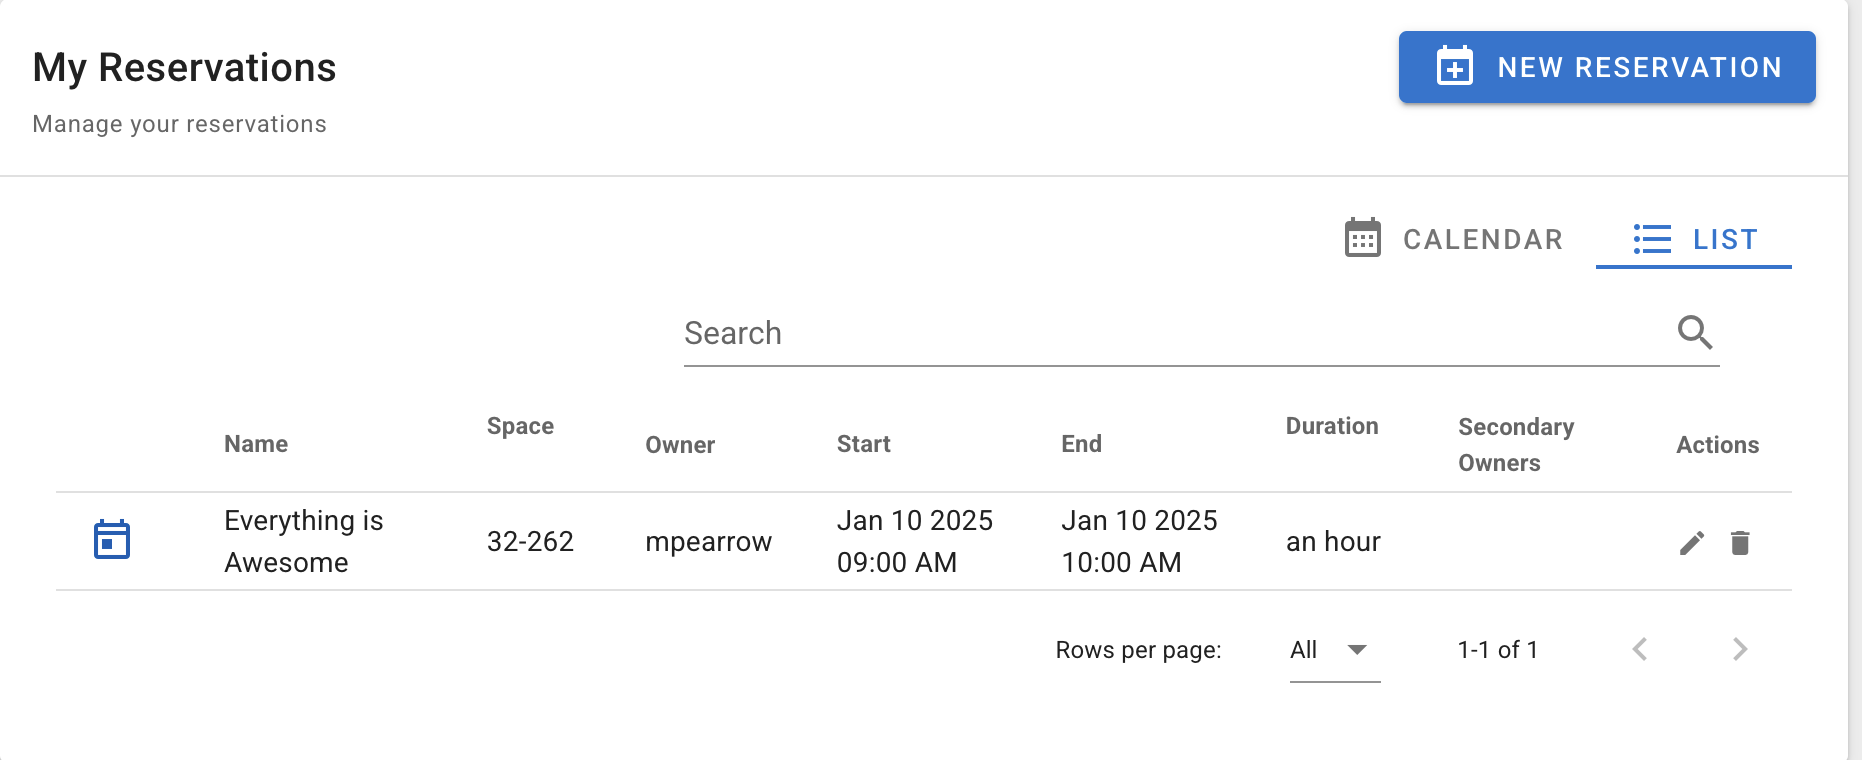This screenshot has height=760, width=1862.
Task: Go to previous page arrow
Action: tap(1640, 649)
